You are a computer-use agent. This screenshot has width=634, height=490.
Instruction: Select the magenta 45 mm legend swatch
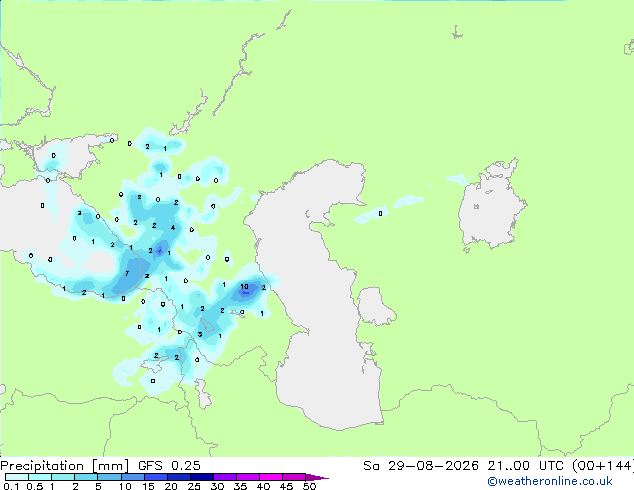point(294,477)
